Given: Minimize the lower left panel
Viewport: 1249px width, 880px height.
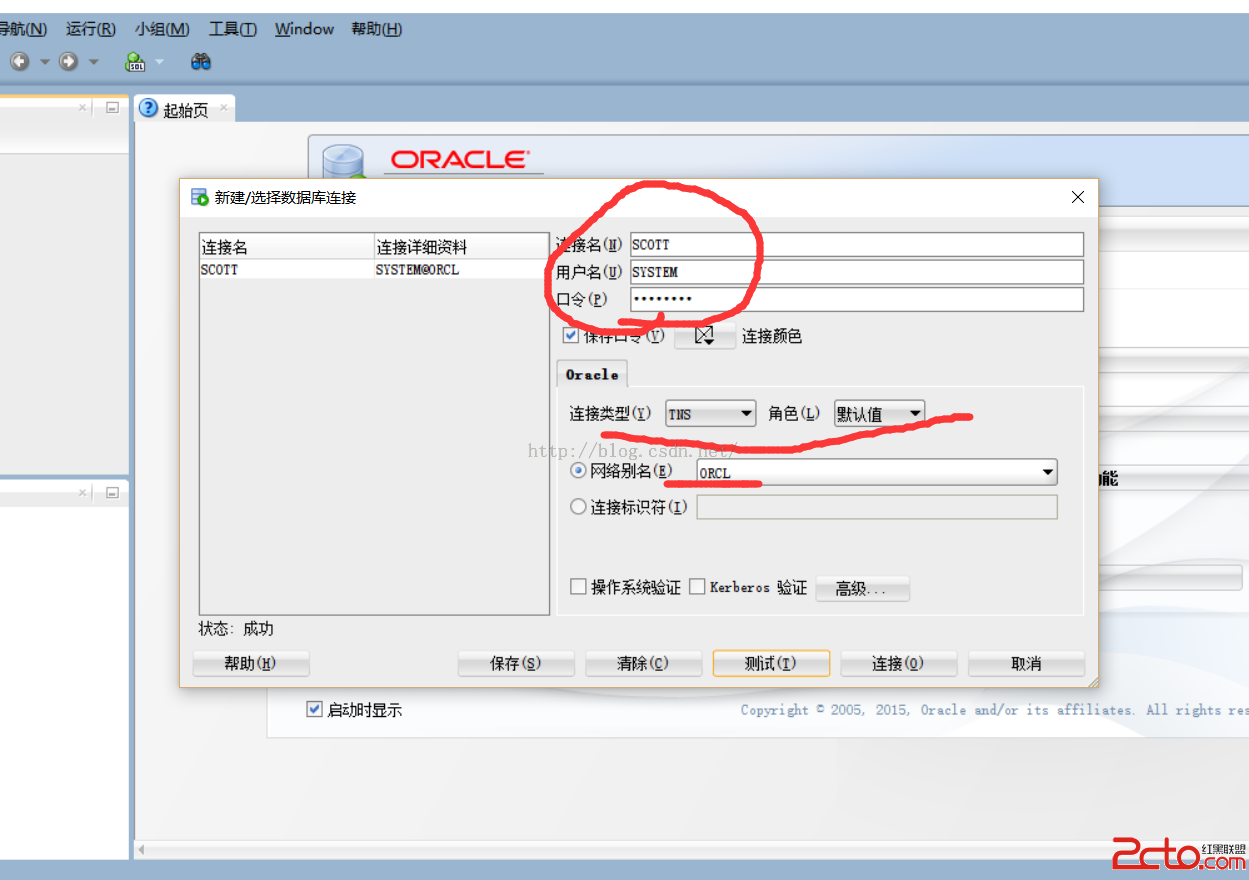Looking at the screenshot, I should [112, 492].
